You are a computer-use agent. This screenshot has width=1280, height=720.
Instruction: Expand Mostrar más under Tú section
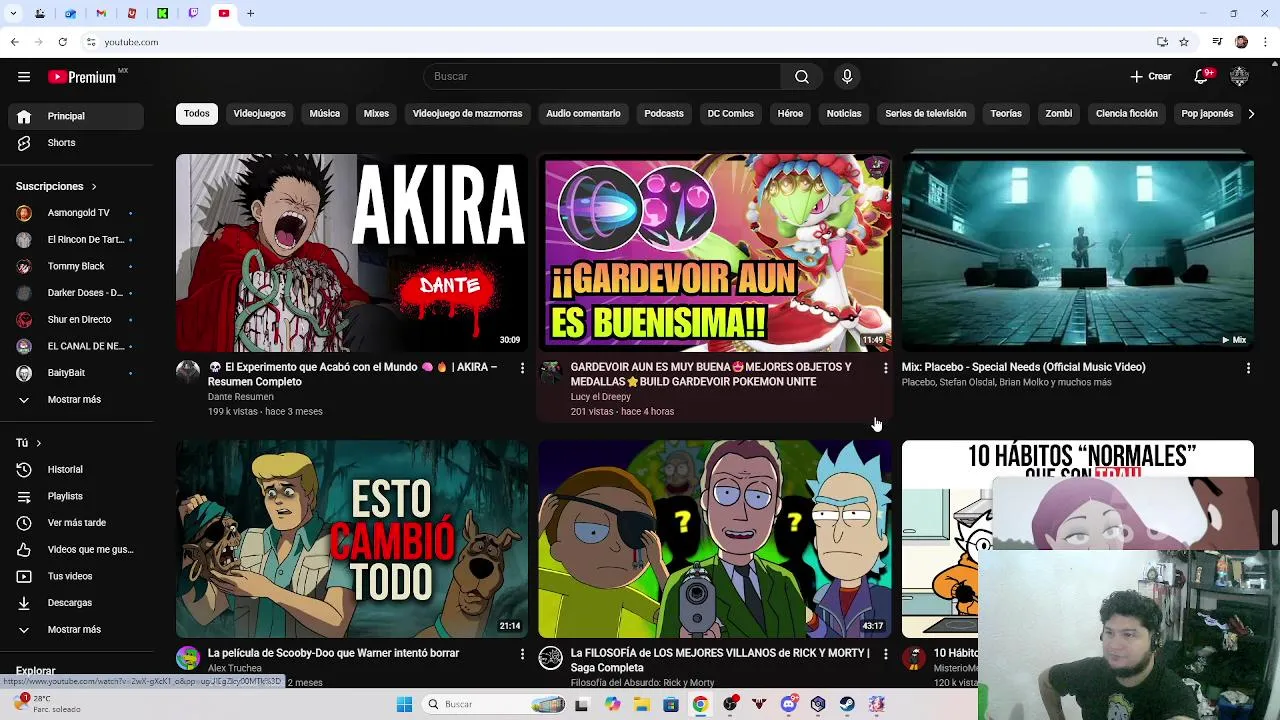76,629
